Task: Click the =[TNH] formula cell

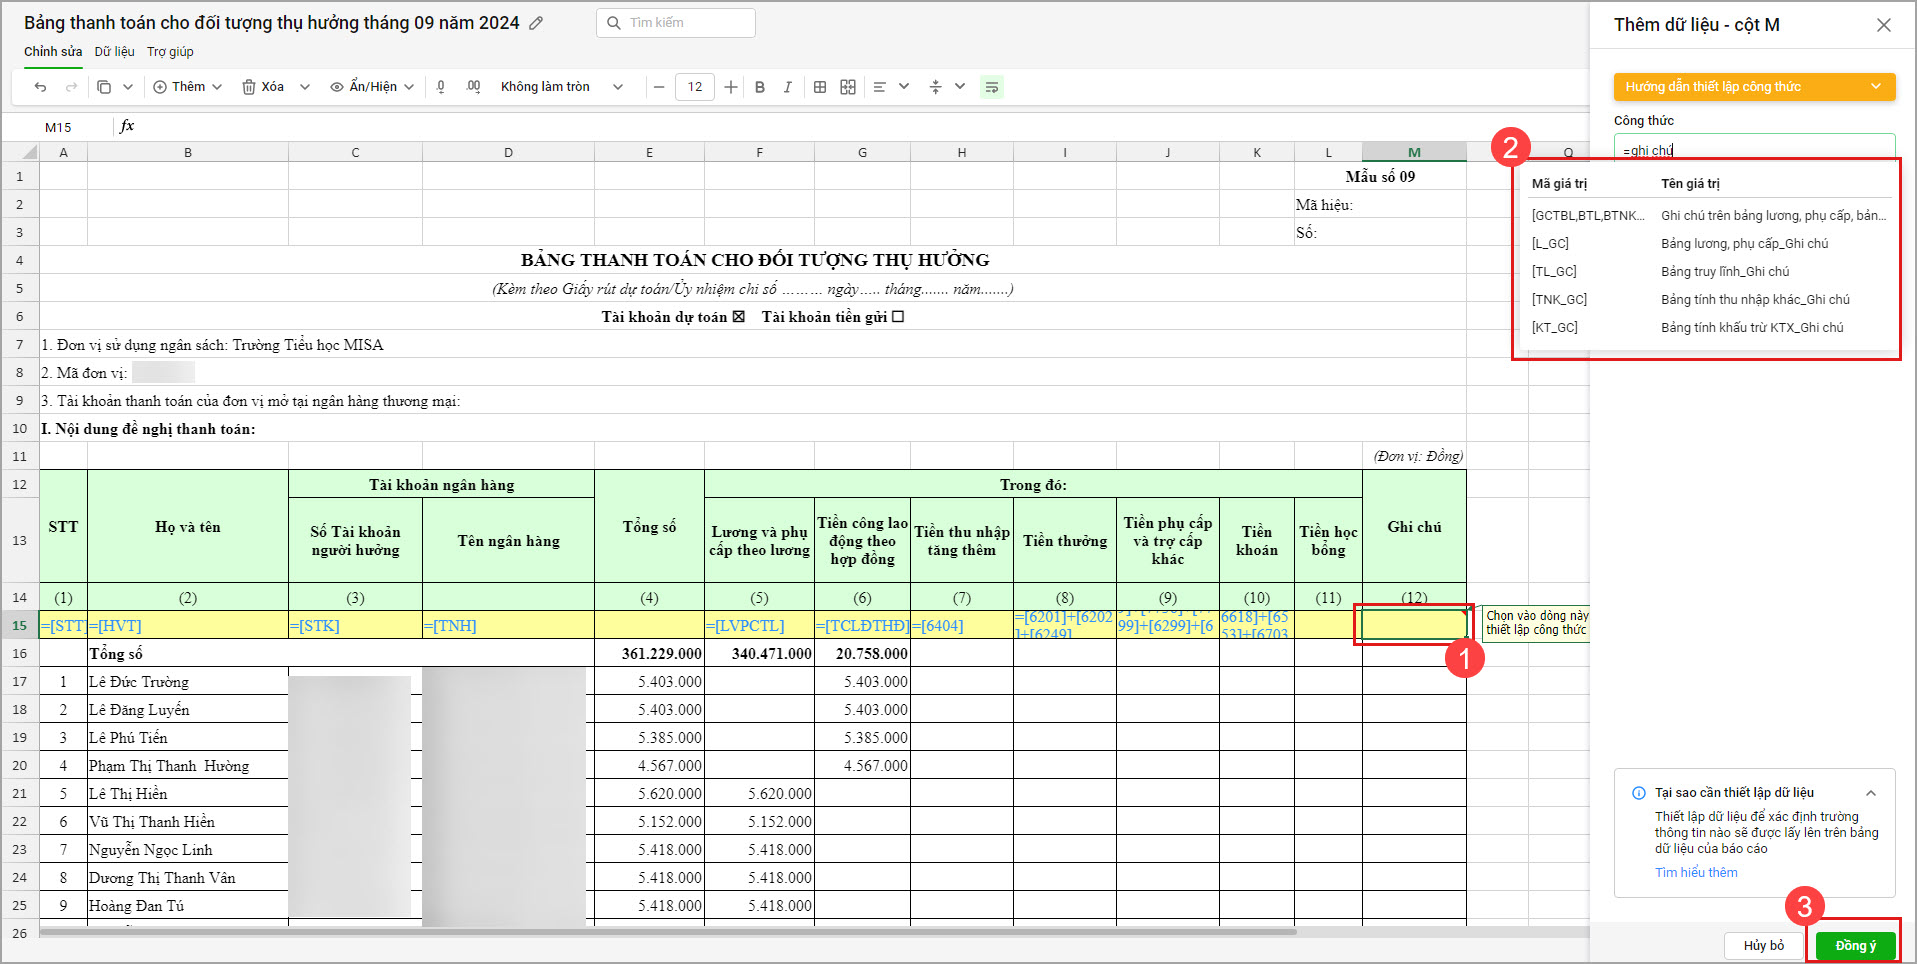Action: (508, 625)
